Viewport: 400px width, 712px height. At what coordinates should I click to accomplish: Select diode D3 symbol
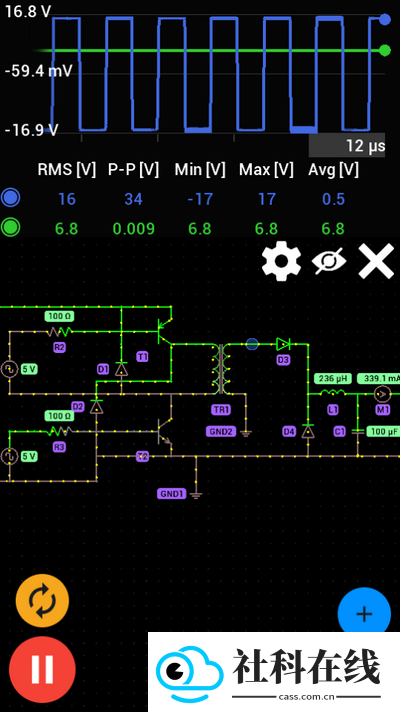click(x=283, y=344)
